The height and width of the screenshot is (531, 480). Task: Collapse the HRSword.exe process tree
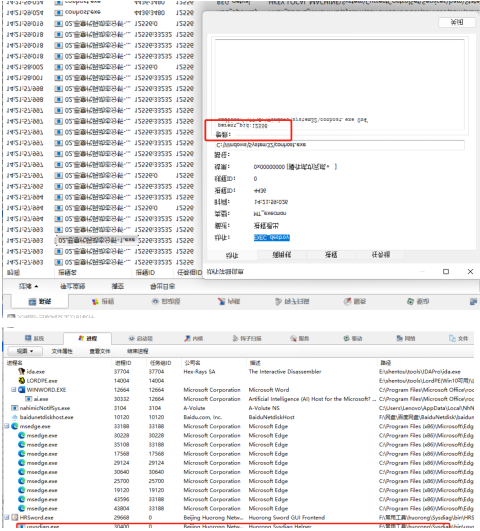(7, 517)
